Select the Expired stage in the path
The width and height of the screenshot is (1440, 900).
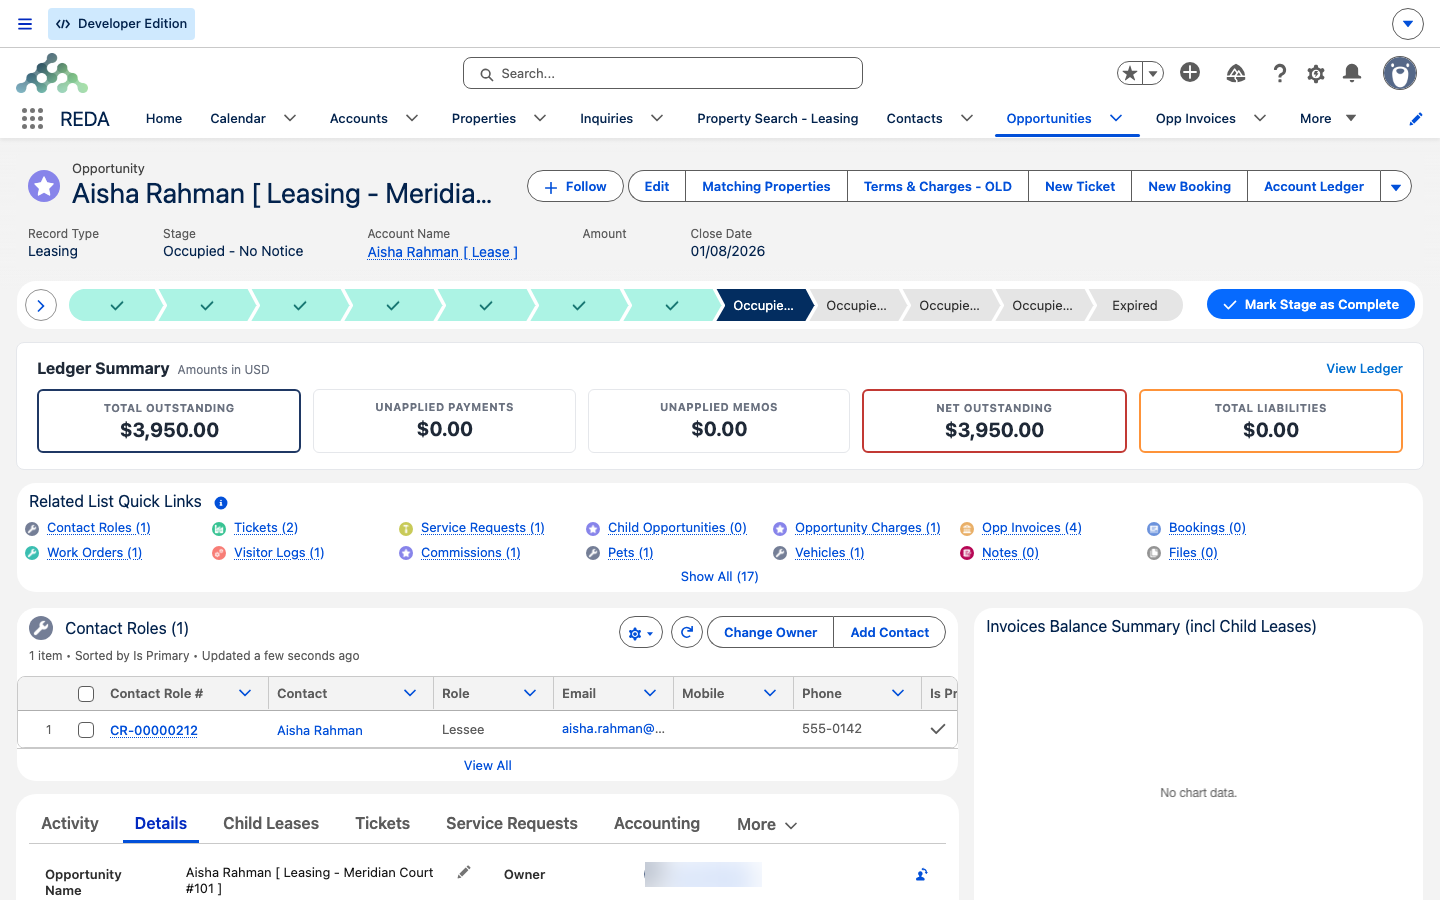pos(1135,305)
